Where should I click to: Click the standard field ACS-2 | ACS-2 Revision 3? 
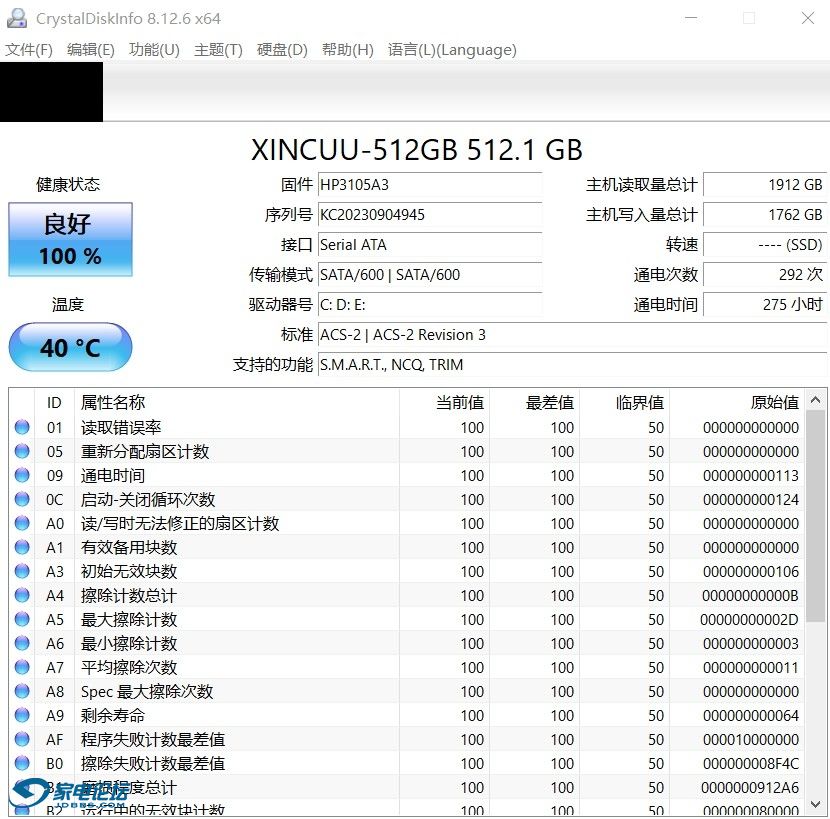click(x=572, y=335)
